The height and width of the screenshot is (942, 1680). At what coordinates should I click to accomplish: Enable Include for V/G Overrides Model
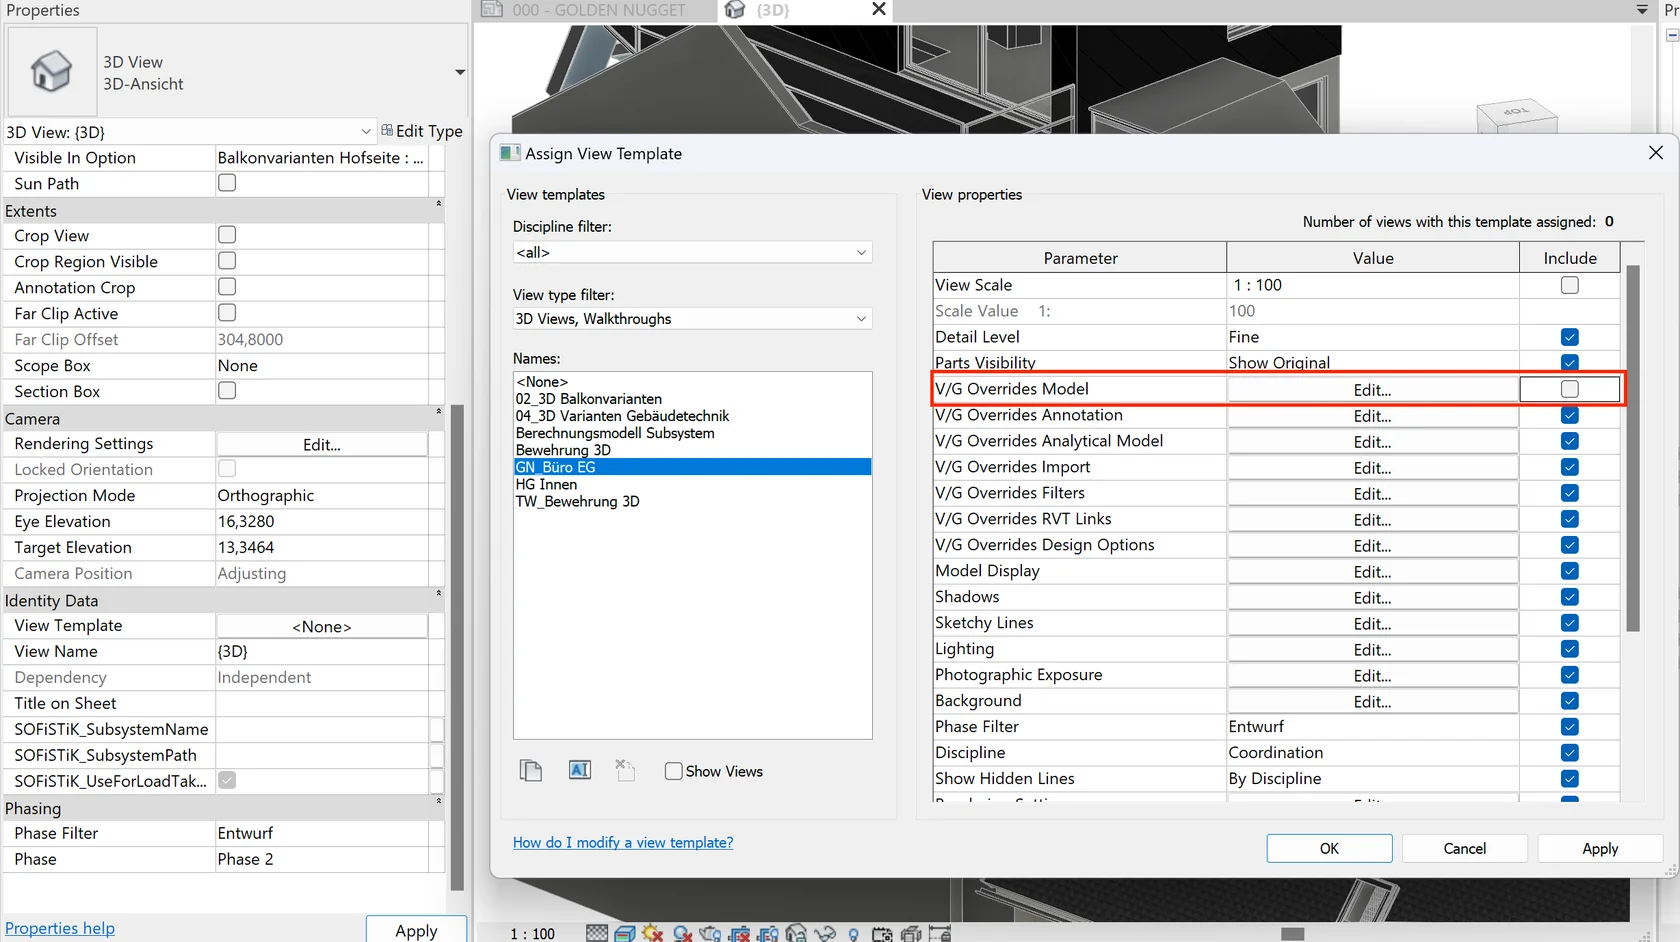point(1569,389)
